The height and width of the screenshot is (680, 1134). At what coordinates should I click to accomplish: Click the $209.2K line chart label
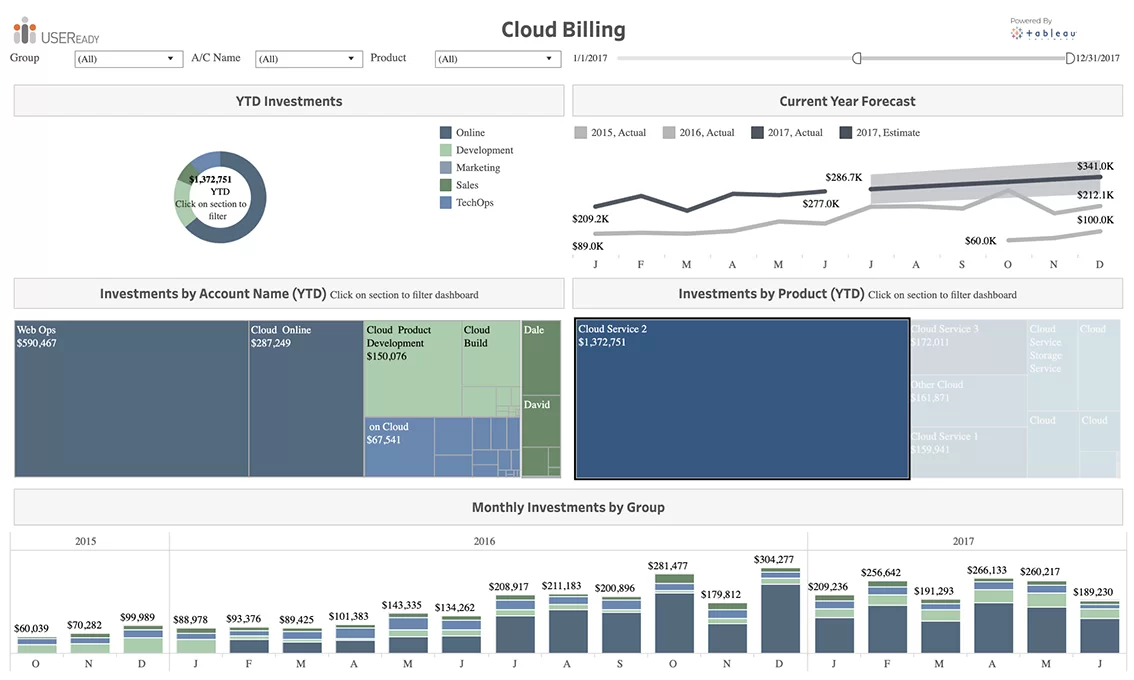coord(590,218)
